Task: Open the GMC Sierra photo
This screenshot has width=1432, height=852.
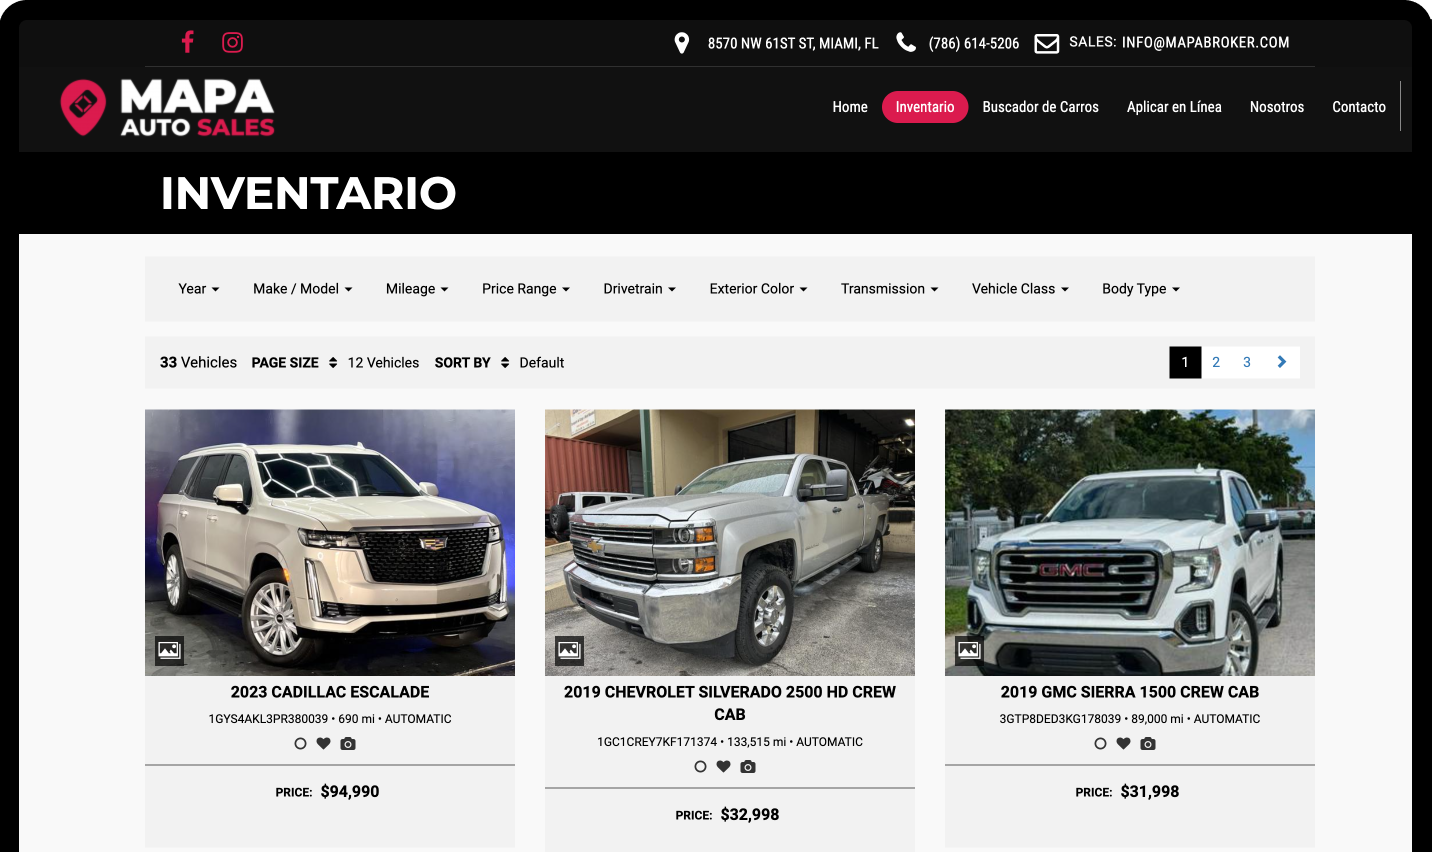Action: (x=1130, y=542)
